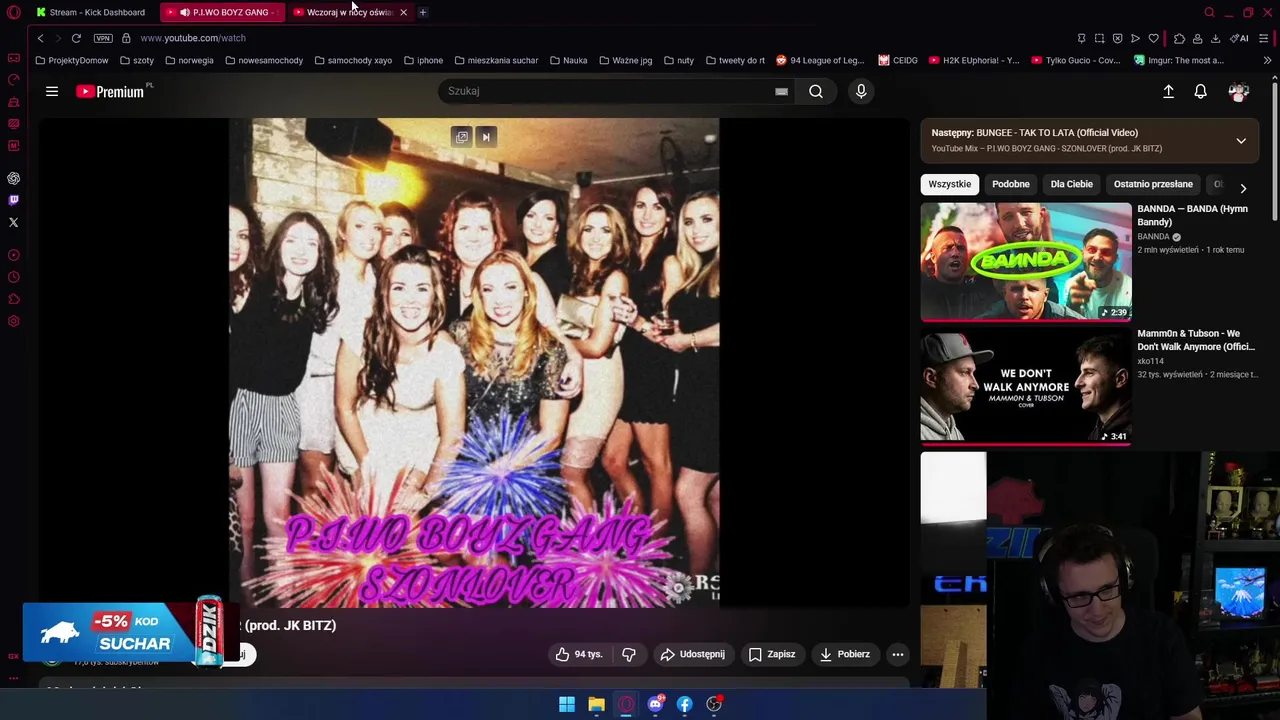Open Extensions cube icon in sidebar
This screenshot has width=1280, height=720.
tap(14, 299)
